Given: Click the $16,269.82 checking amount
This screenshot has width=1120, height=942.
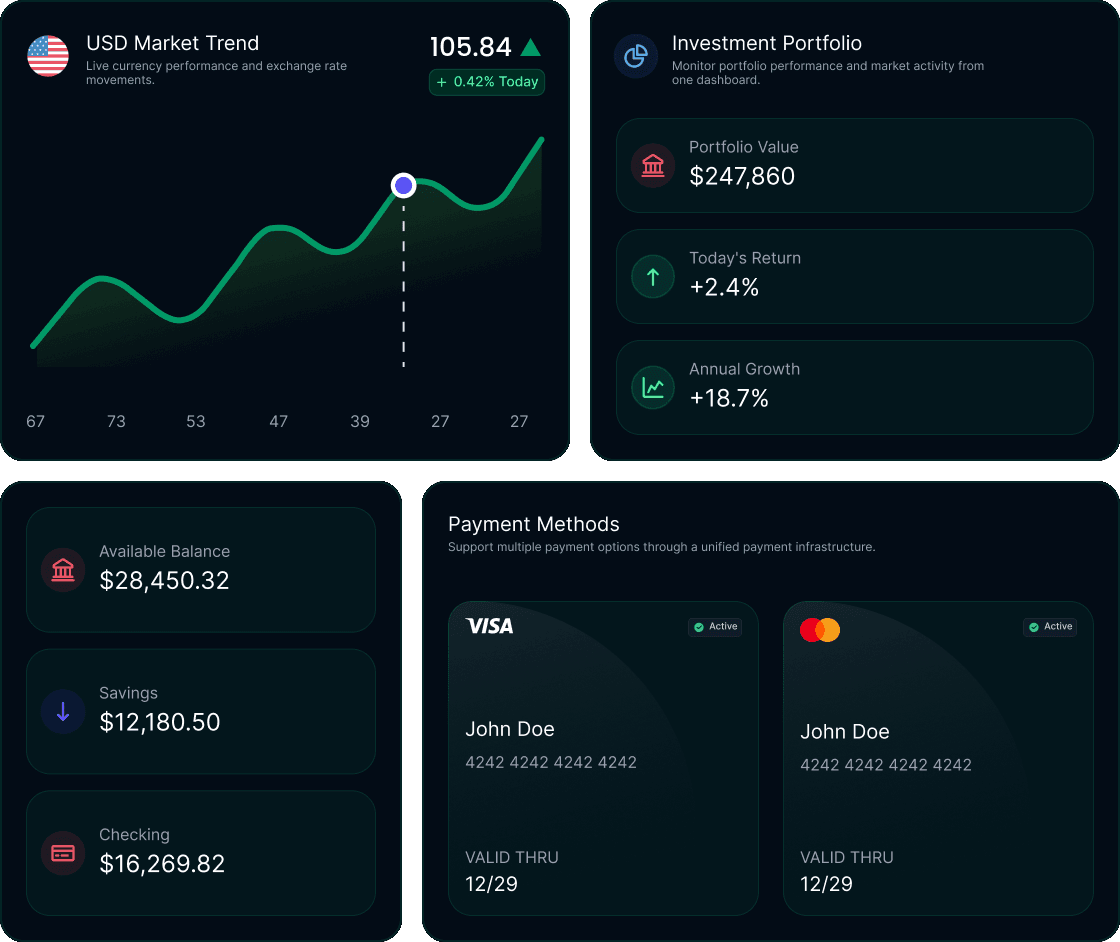Looking at the screenshot, I should click(162, 864).
